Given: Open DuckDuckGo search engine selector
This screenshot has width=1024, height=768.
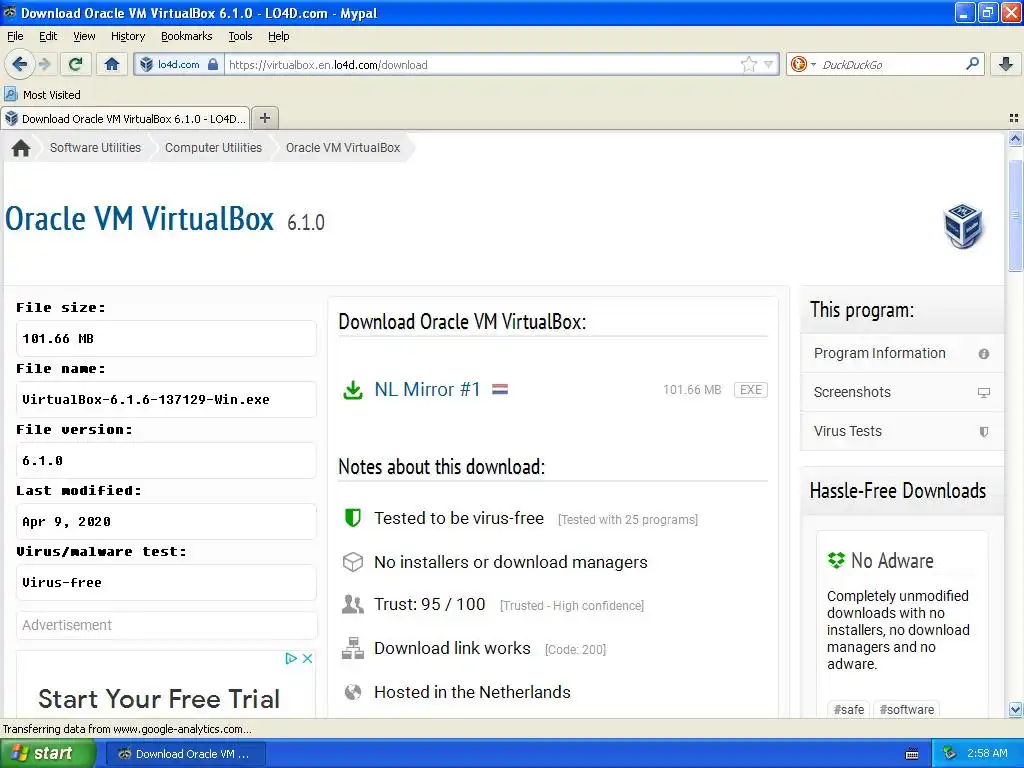Looking at the screenshot, I should (803, 64).
